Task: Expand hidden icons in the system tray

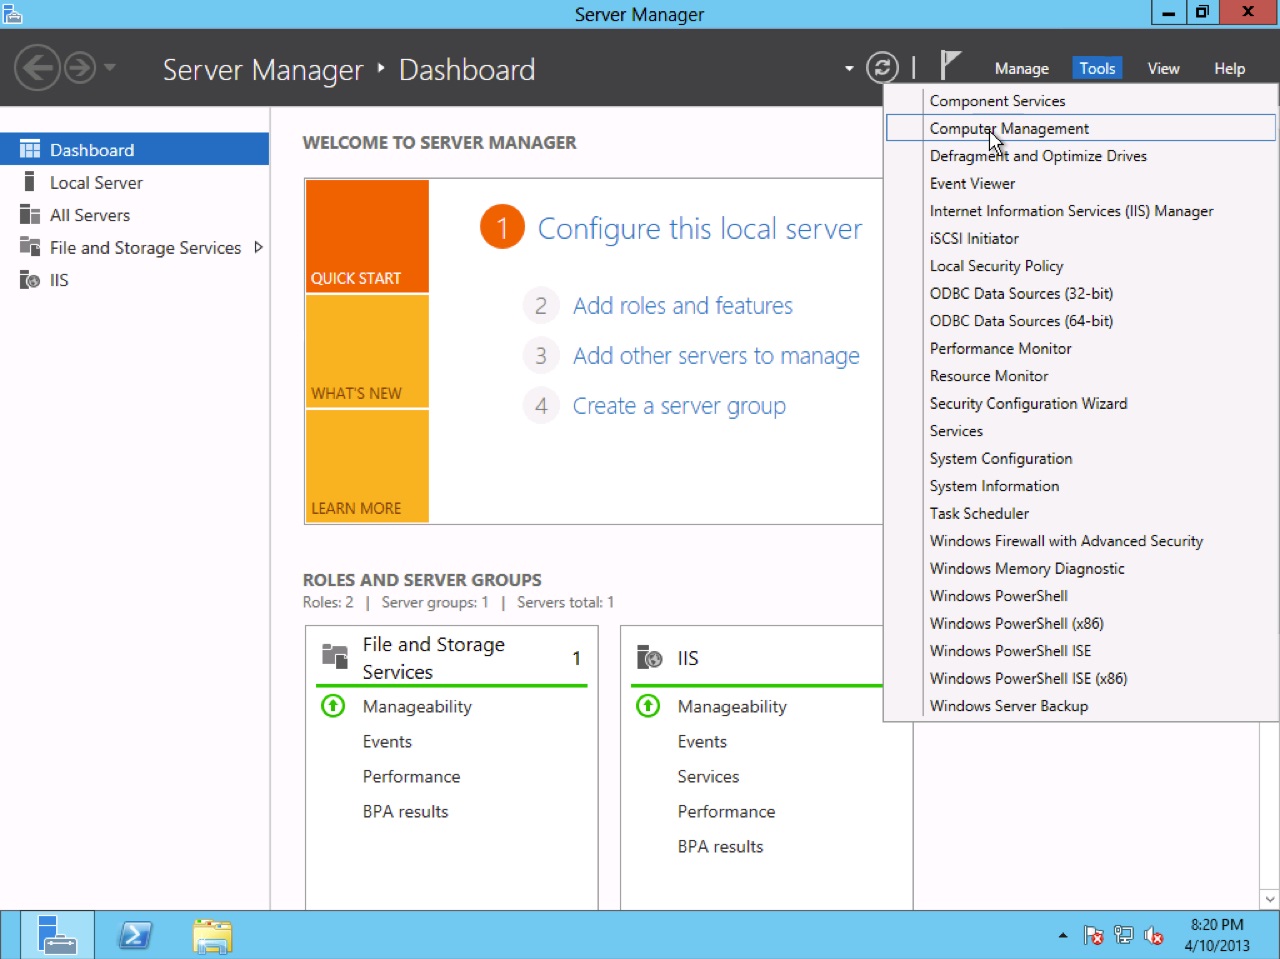Action: tap(1063, 936)
